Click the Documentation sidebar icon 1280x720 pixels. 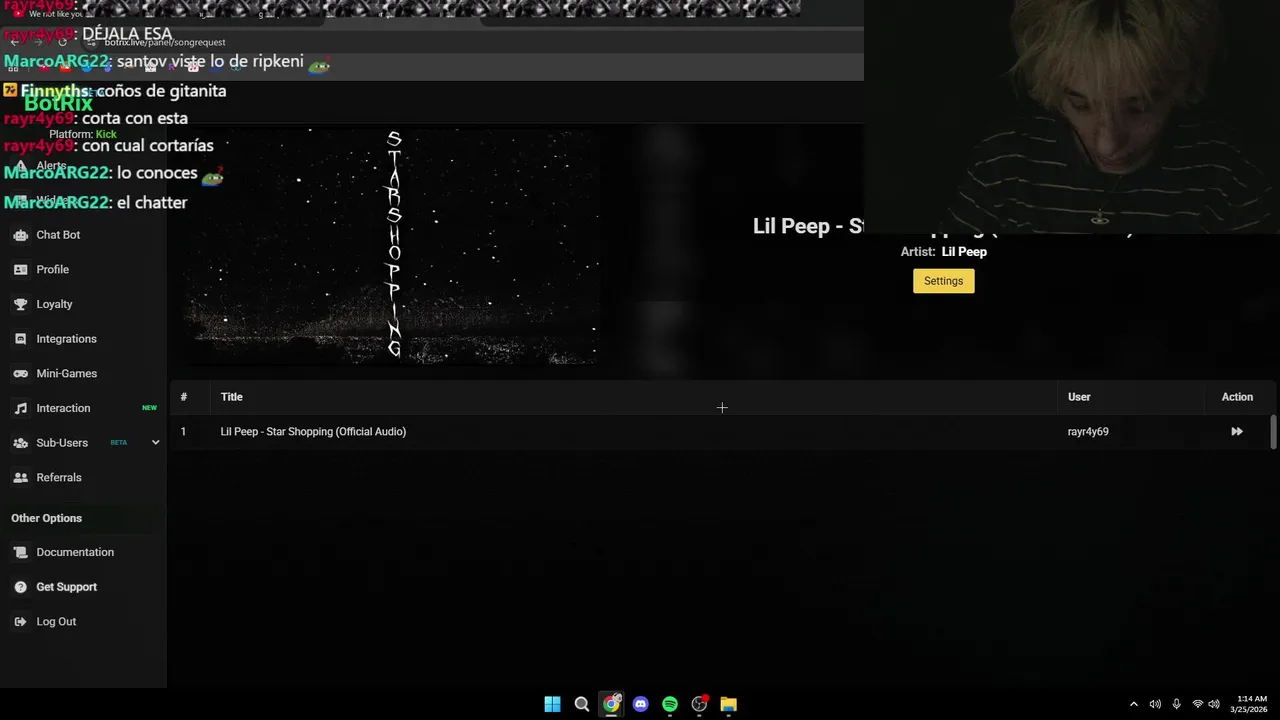click(x=20, y=552)
